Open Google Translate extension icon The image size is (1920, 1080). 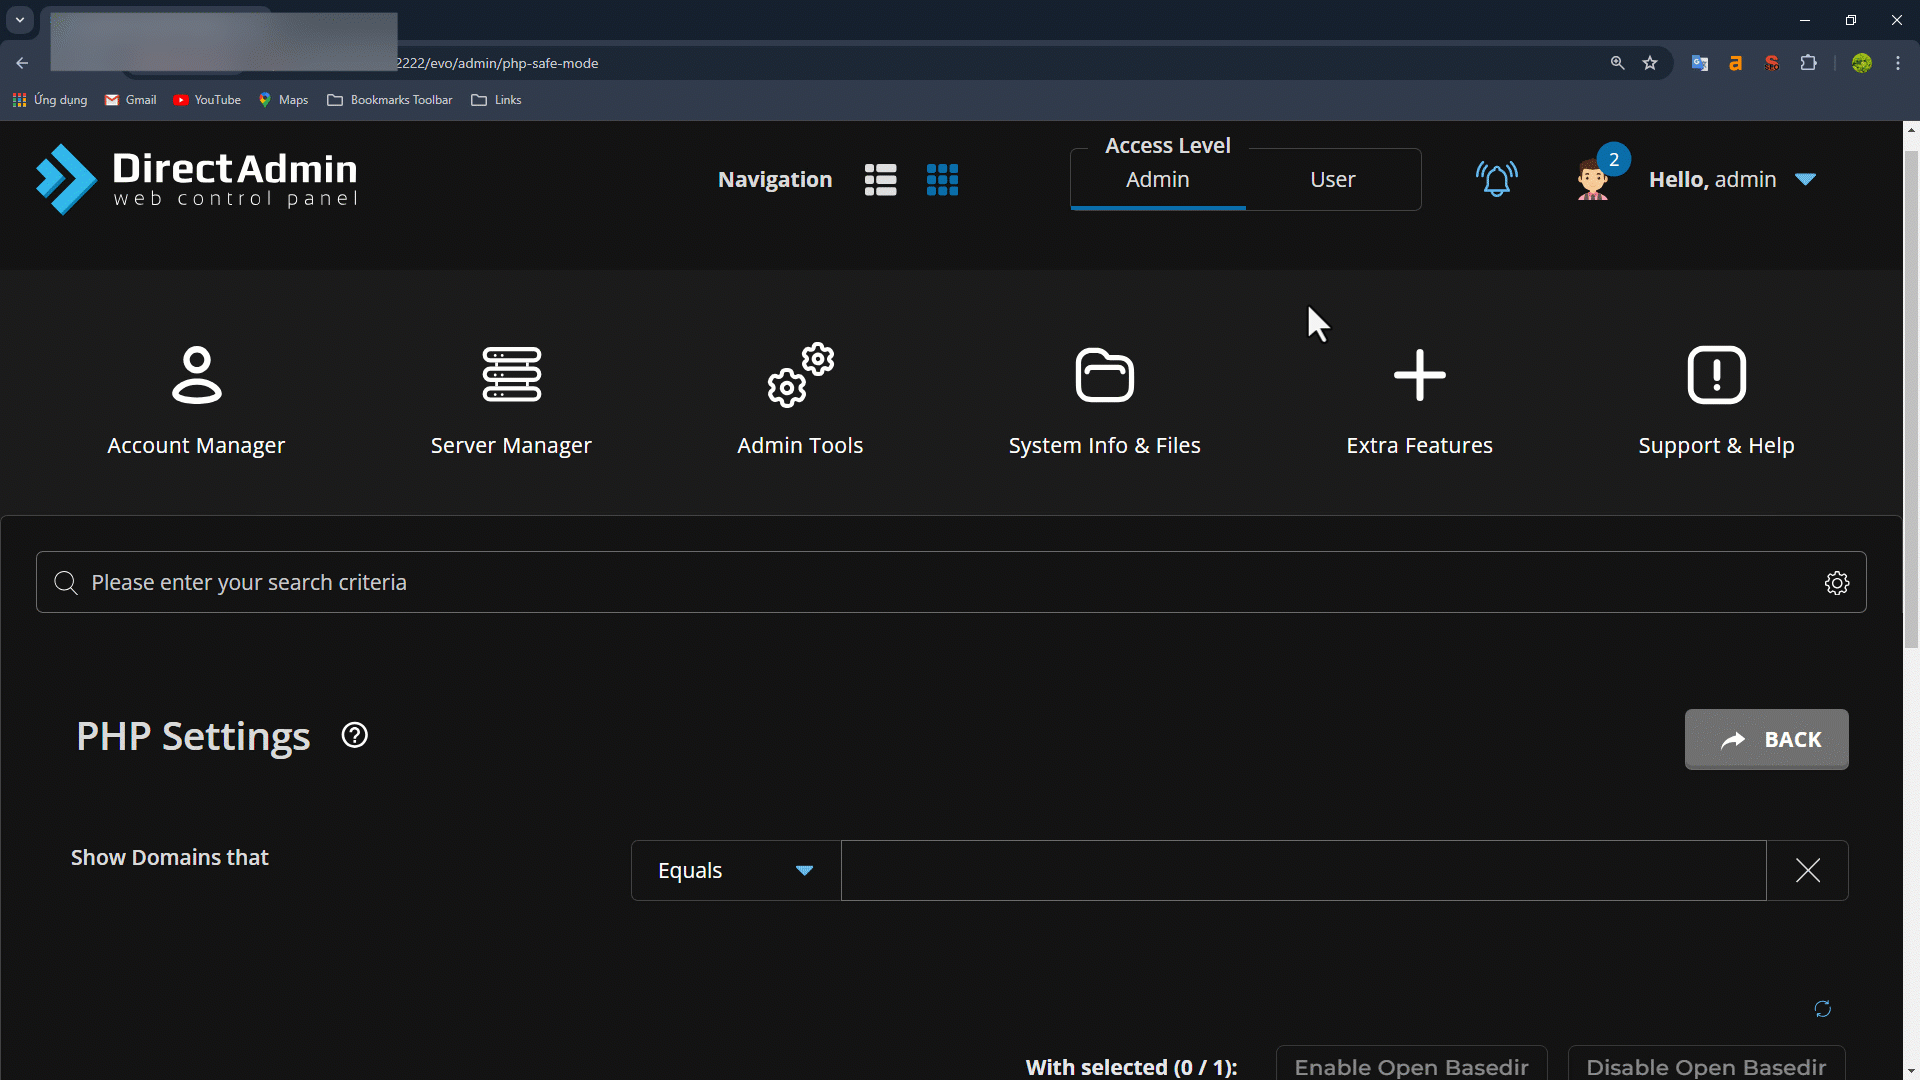pos(1700,63)
